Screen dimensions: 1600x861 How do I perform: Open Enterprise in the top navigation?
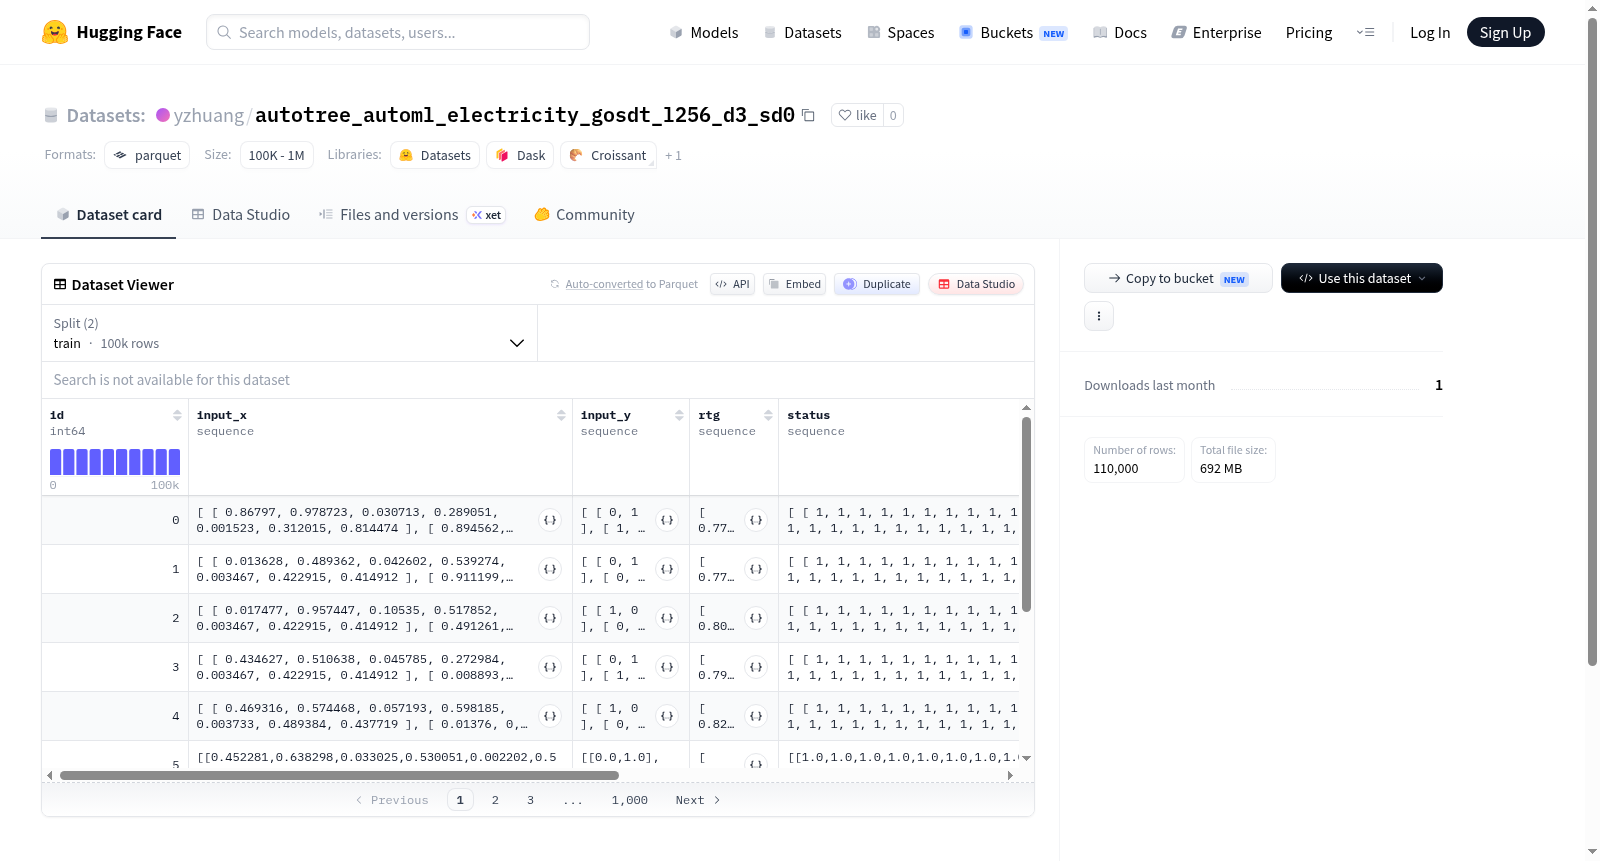[1216, 33]
